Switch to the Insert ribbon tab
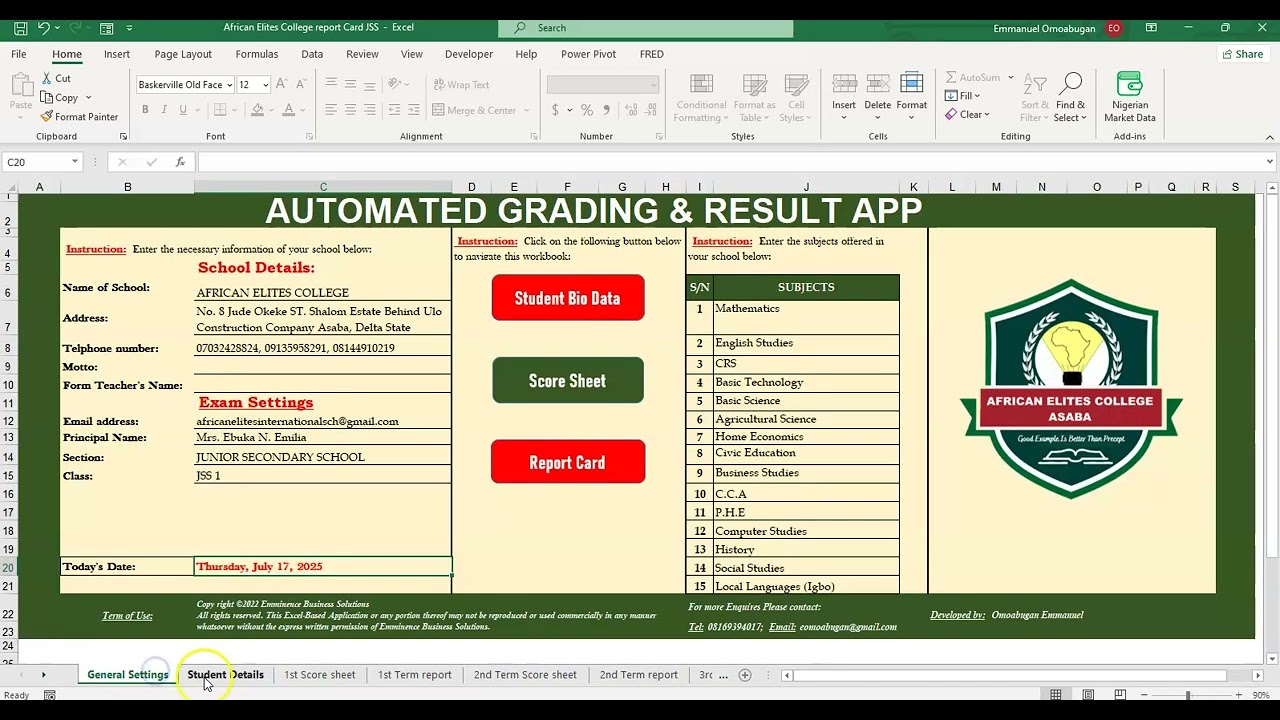 point(117,54)
